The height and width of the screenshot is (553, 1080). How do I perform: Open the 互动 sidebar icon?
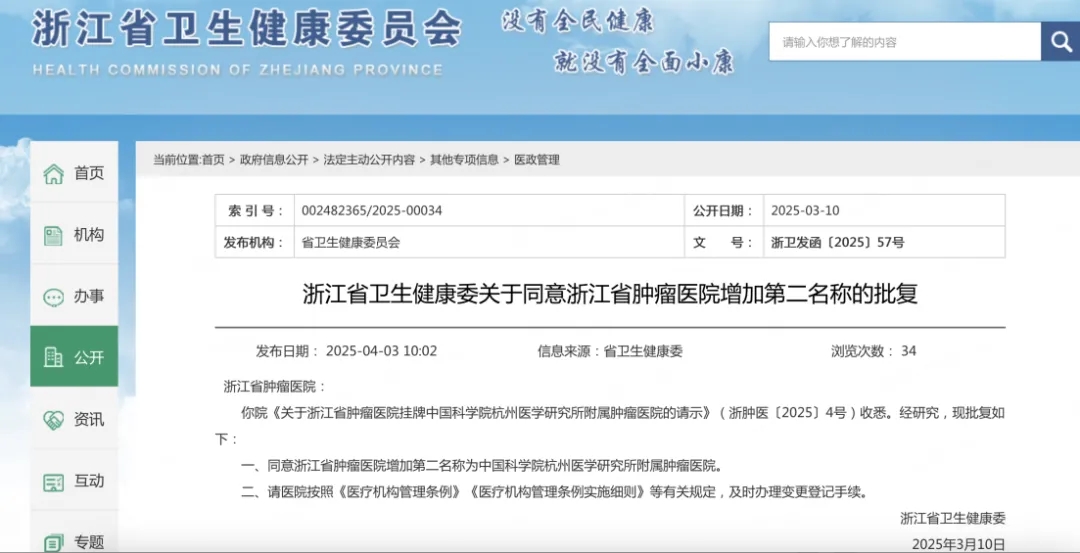point(53,481)
